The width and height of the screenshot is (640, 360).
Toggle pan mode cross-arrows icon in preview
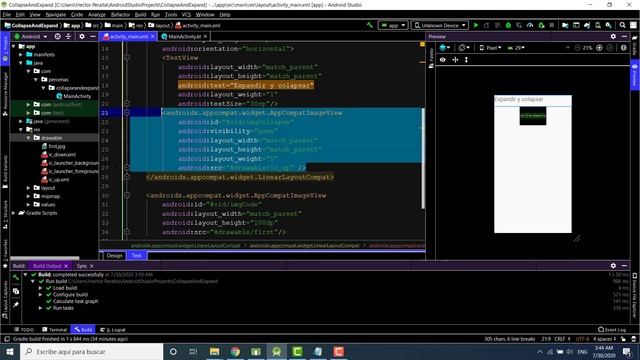[x=455, y=60]
